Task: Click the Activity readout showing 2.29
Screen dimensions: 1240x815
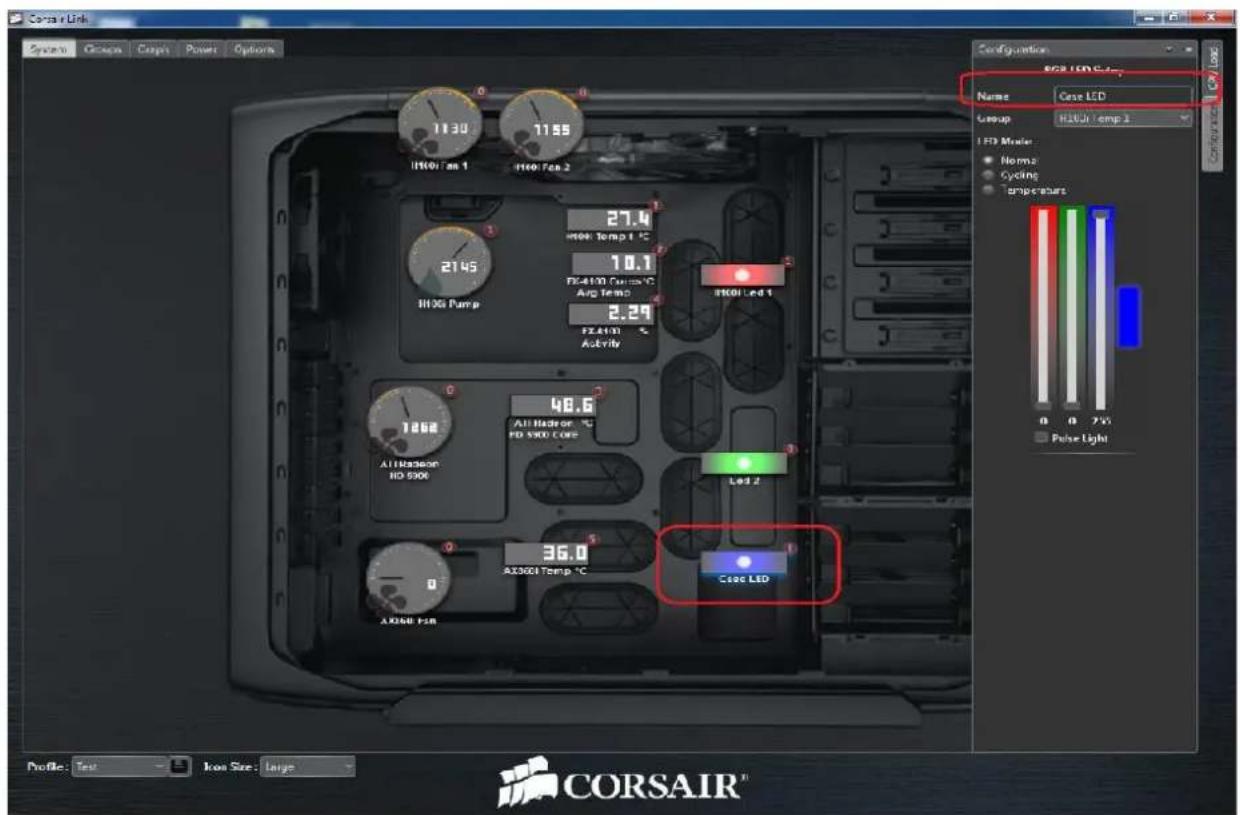Action: click(612, 316)
